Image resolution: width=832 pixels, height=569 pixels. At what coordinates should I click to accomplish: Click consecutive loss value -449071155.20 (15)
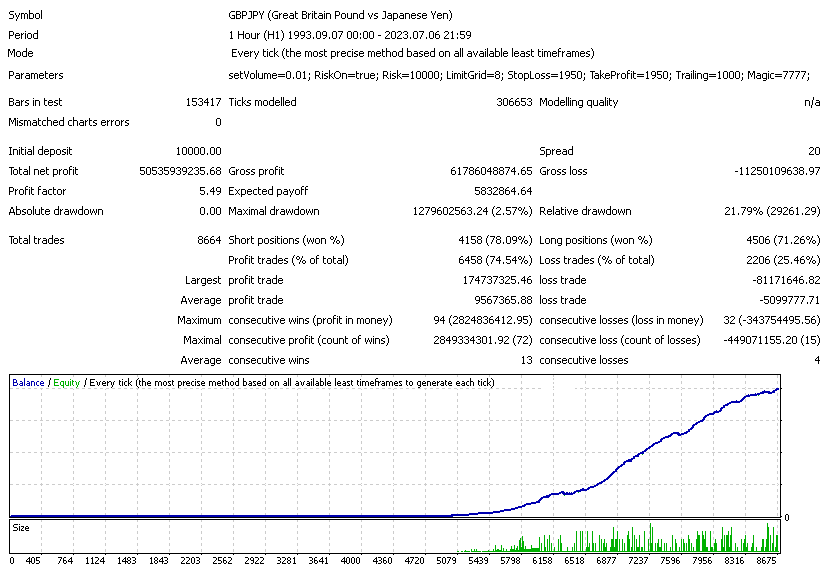(x=772, y=340)
